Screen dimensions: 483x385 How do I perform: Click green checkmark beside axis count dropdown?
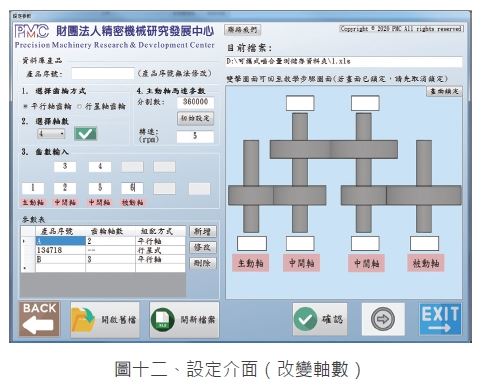85,134
